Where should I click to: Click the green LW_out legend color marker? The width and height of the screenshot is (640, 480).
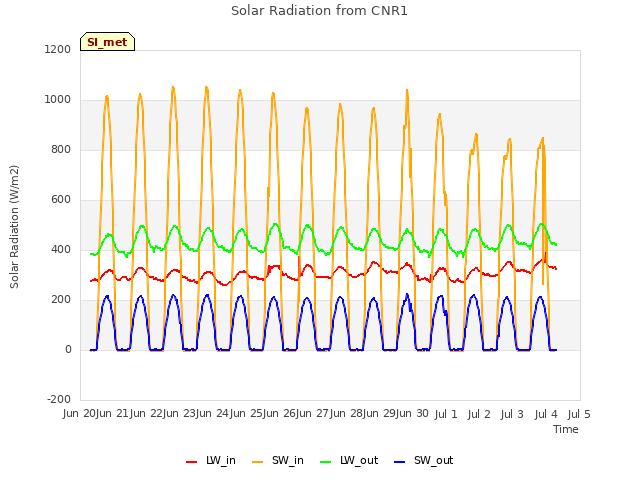[326, 462]
